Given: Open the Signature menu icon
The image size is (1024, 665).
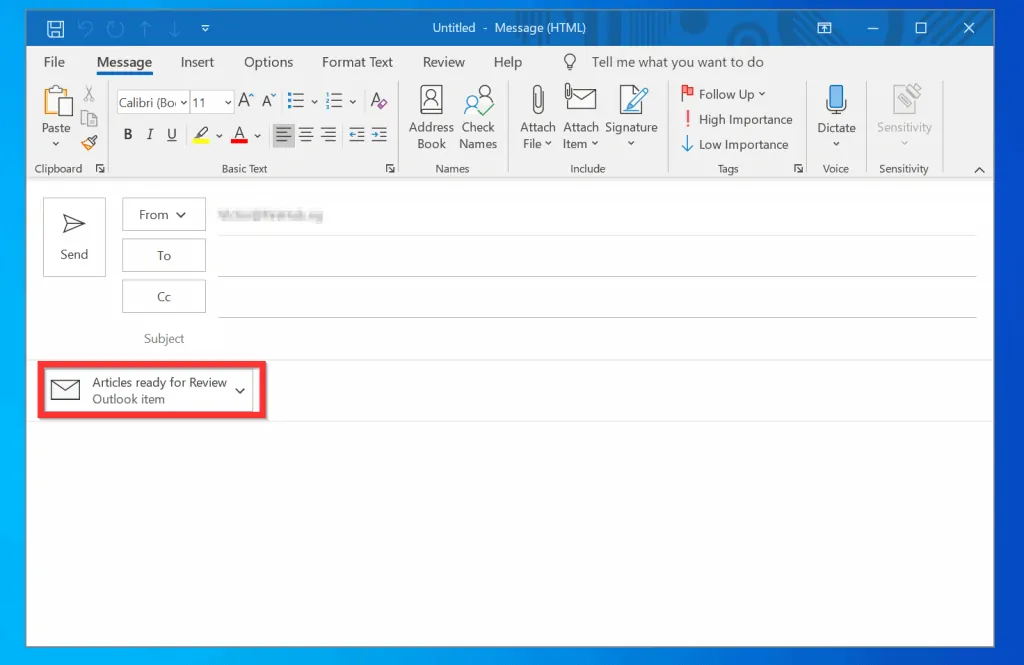Looking at the screenshot, I should click(631, 100).
